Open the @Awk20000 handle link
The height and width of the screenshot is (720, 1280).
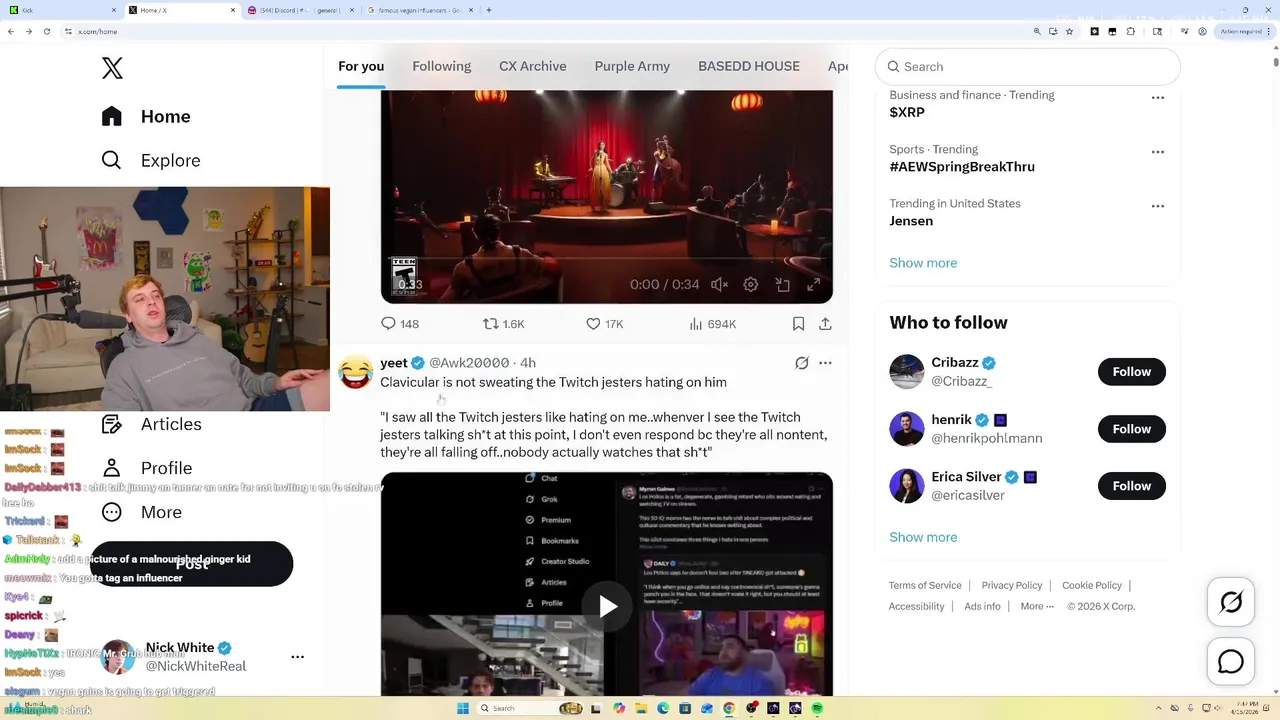coord(469,363)
